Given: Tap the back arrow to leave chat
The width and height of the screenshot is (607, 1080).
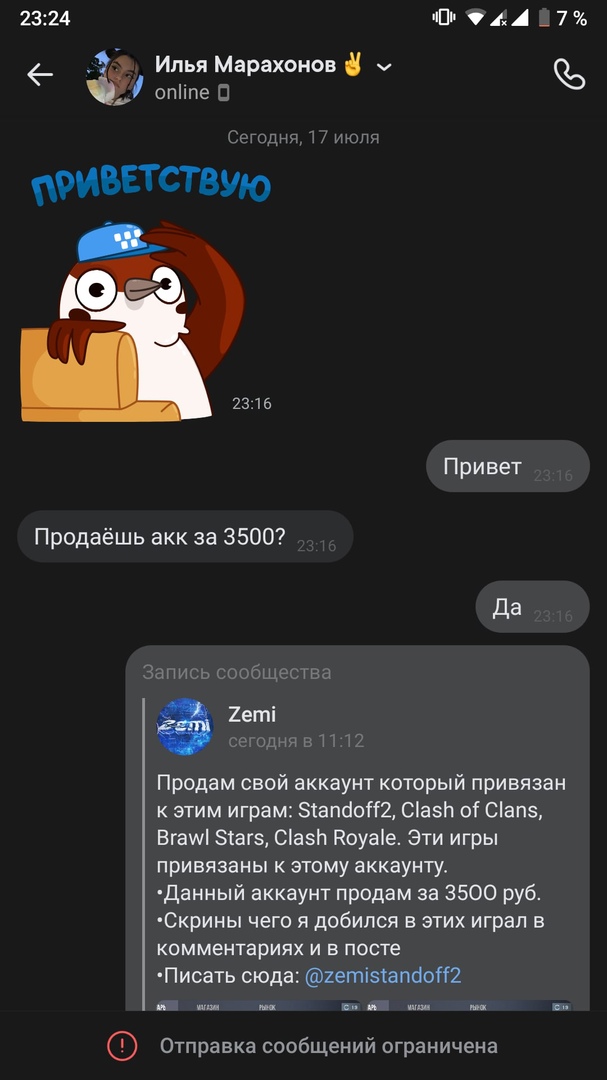Looking at the screenshot, I should click(x=40, y=75).
